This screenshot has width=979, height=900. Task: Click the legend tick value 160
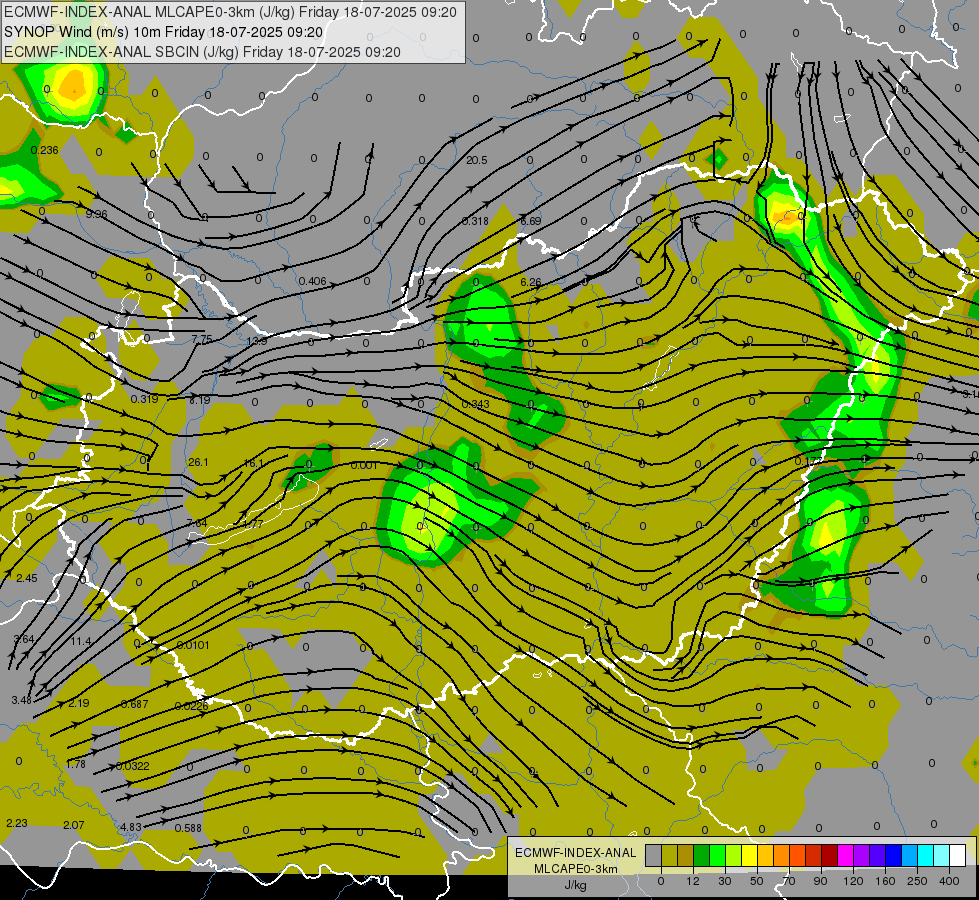pos(885,881)
